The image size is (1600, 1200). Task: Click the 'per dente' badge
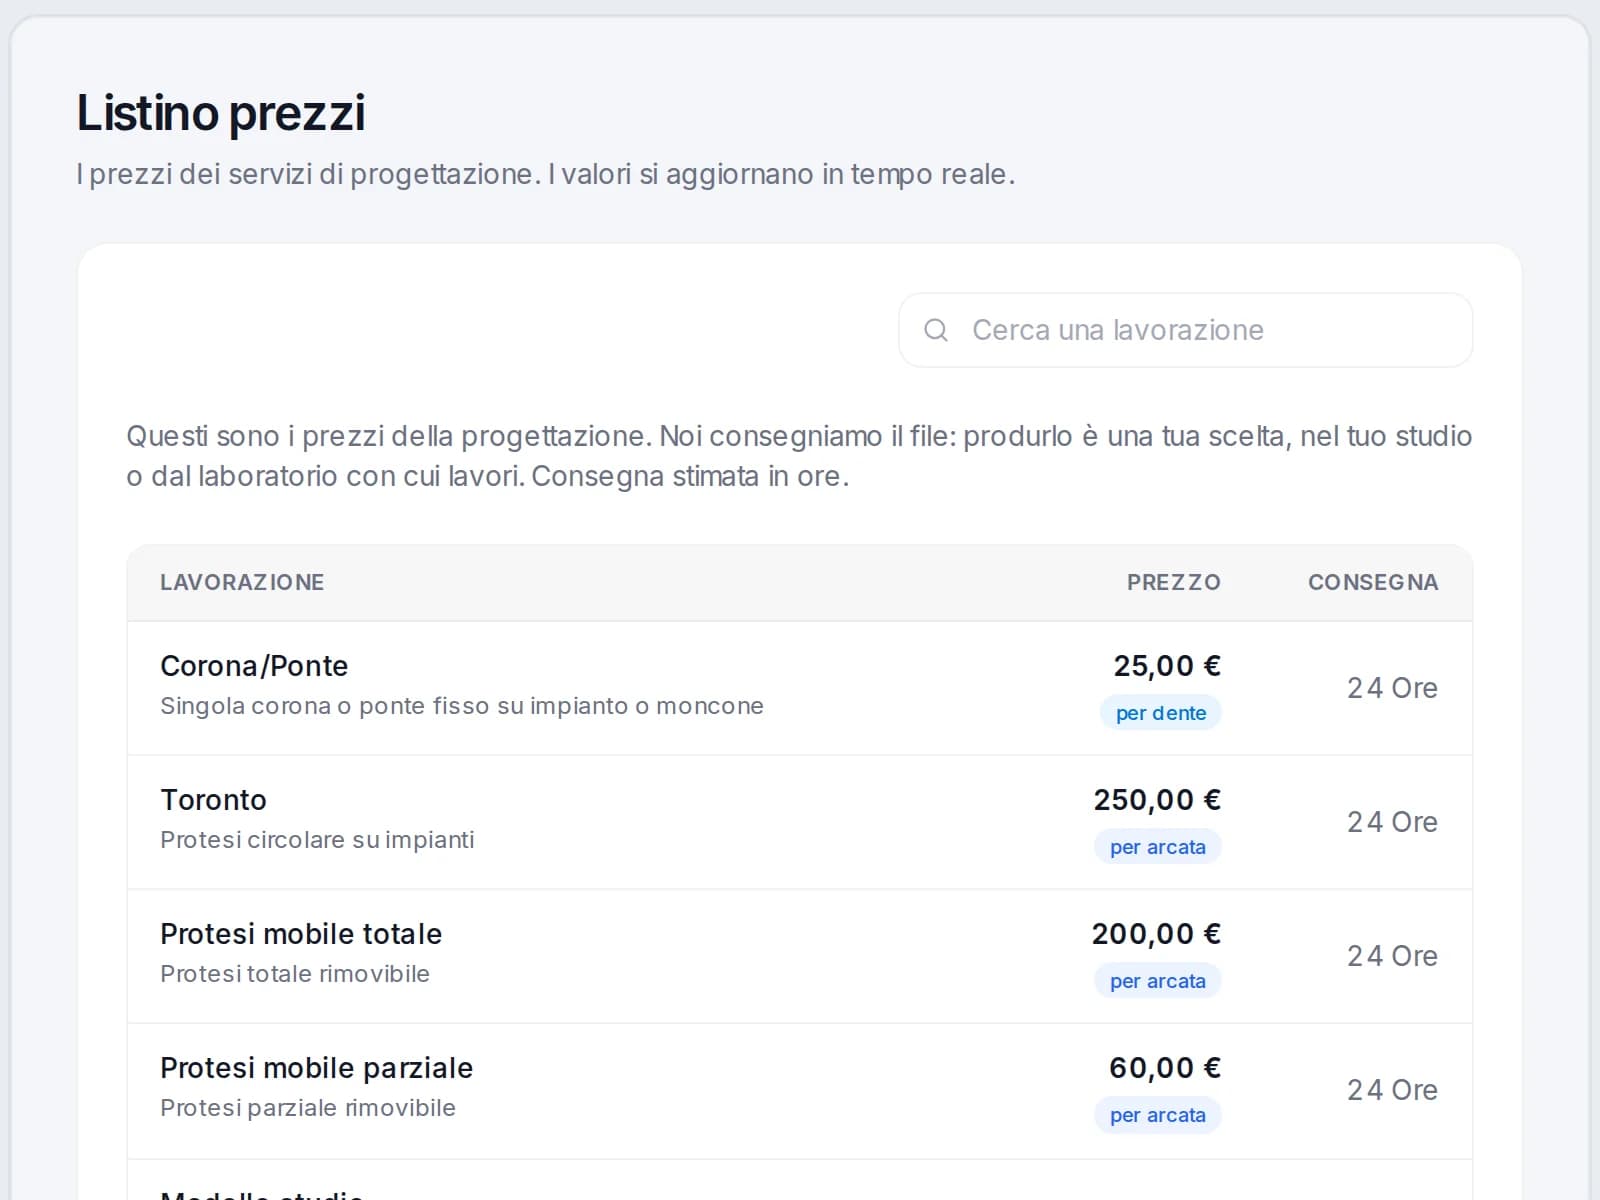(x=1161, y=713)
